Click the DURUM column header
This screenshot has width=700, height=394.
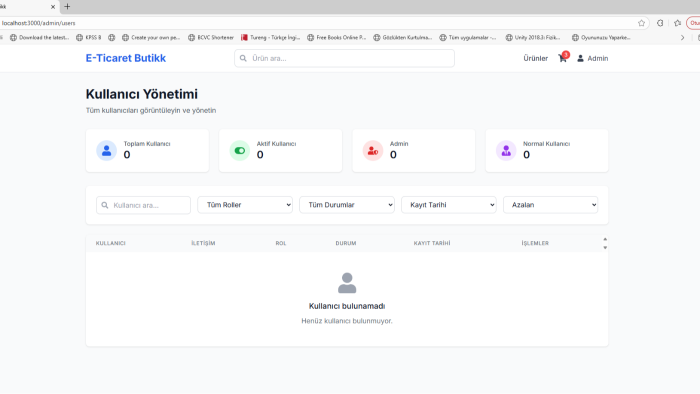(346, 243)
